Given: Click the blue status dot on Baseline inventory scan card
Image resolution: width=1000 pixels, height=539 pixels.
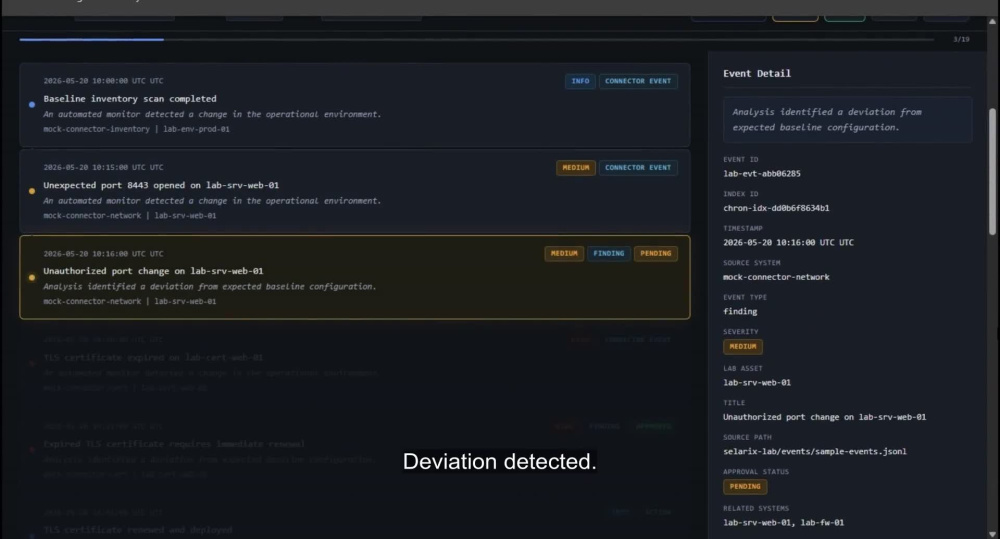Looking at the screenshot, I should 32,105.
